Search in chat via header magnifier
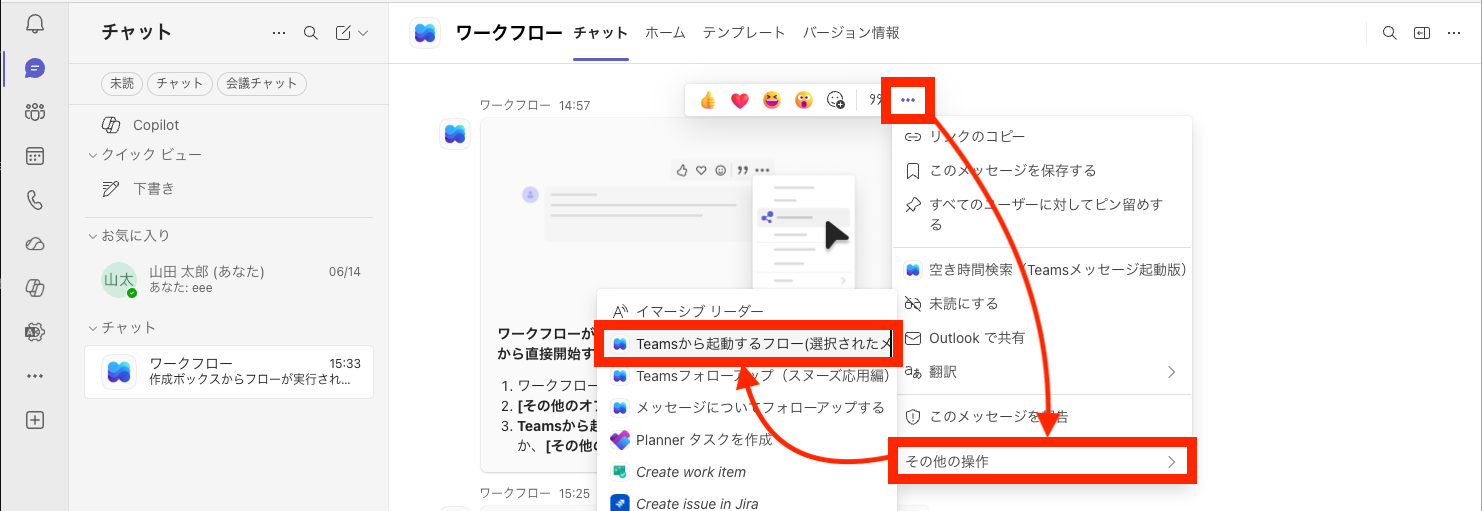Image resolution: width=1482 pixels, height=511 pixels. pos(1389,33)
